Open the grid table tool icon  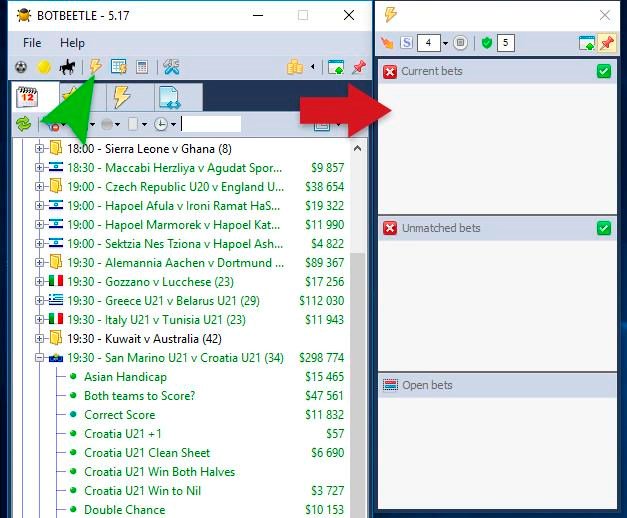click(119, 67)
